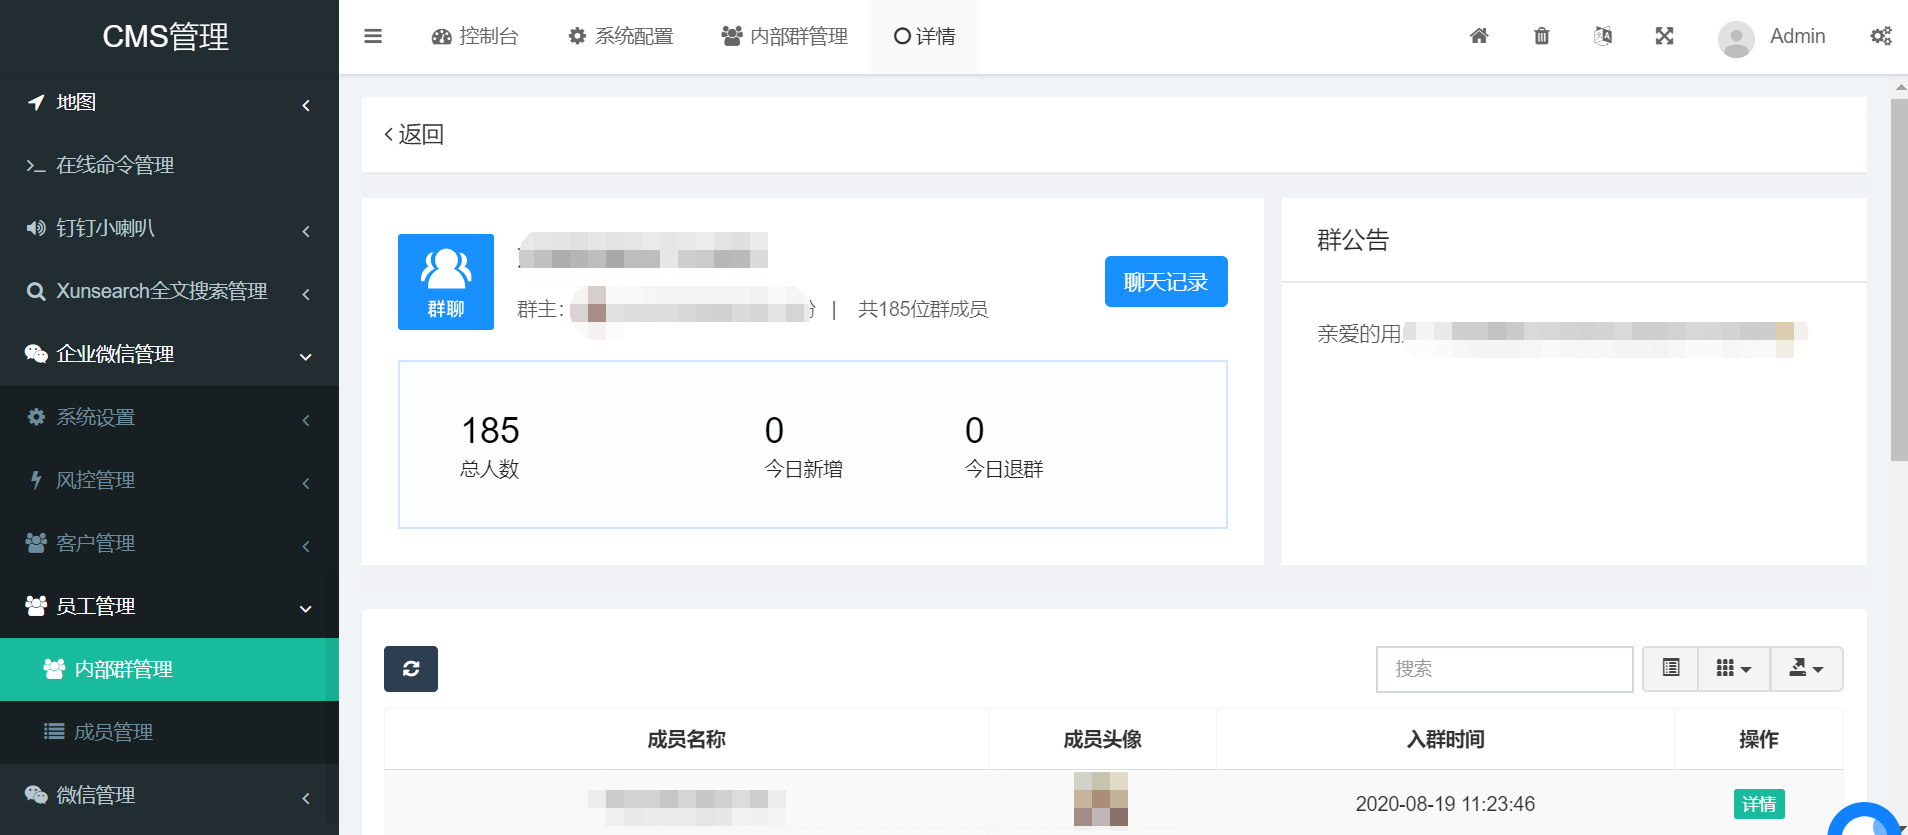Click the home icon in top bar
Viewport: 1908px width, 835px height.
click(1479, 36)
